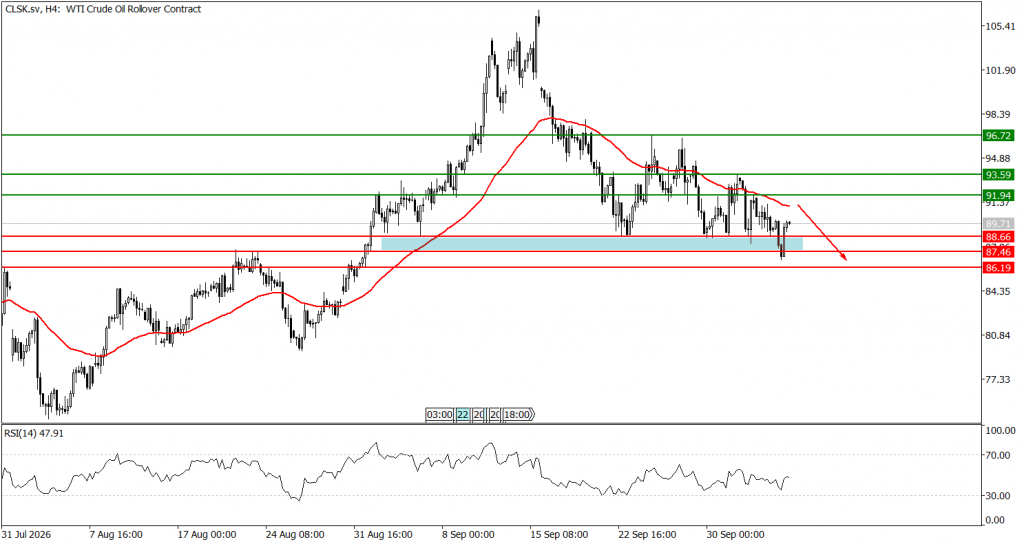
Task: Select the 03:00 event marker on the timeline
Action: pos(439,415)
